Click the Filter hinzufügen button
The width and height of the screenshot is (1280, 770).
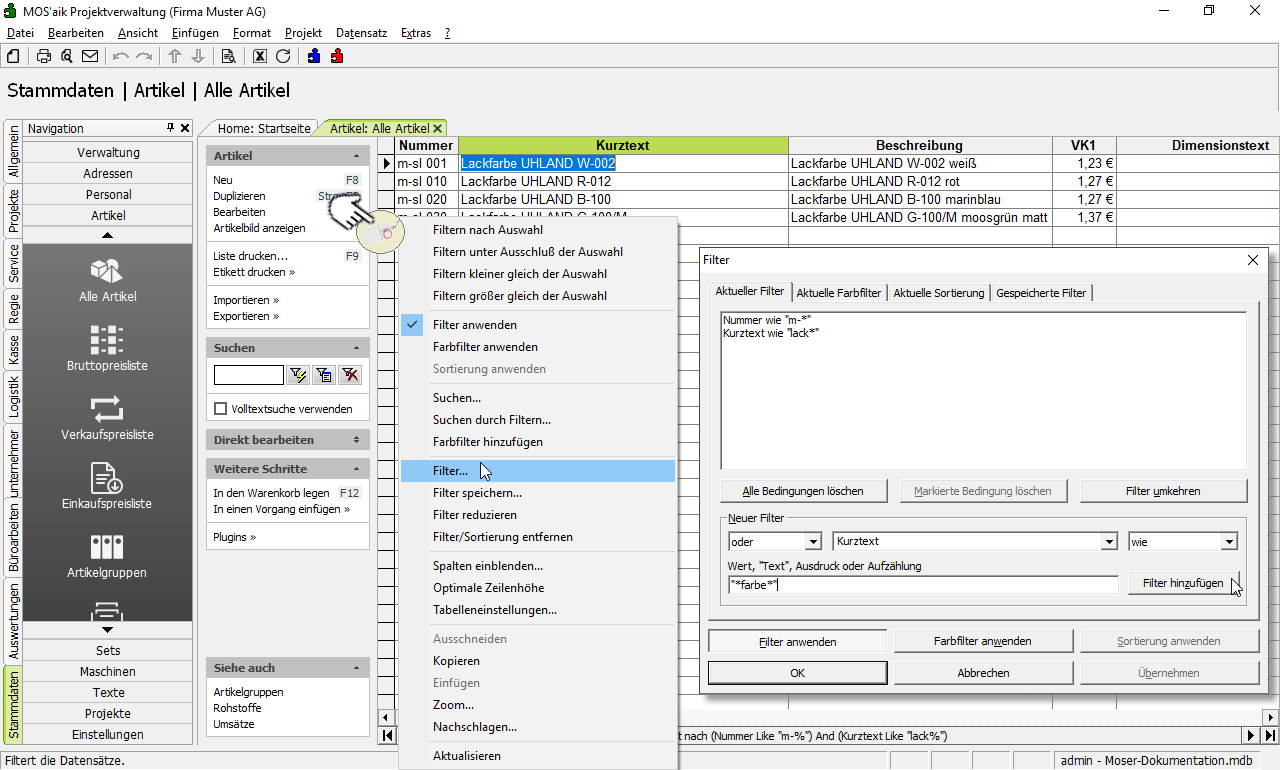[1183, 583]
